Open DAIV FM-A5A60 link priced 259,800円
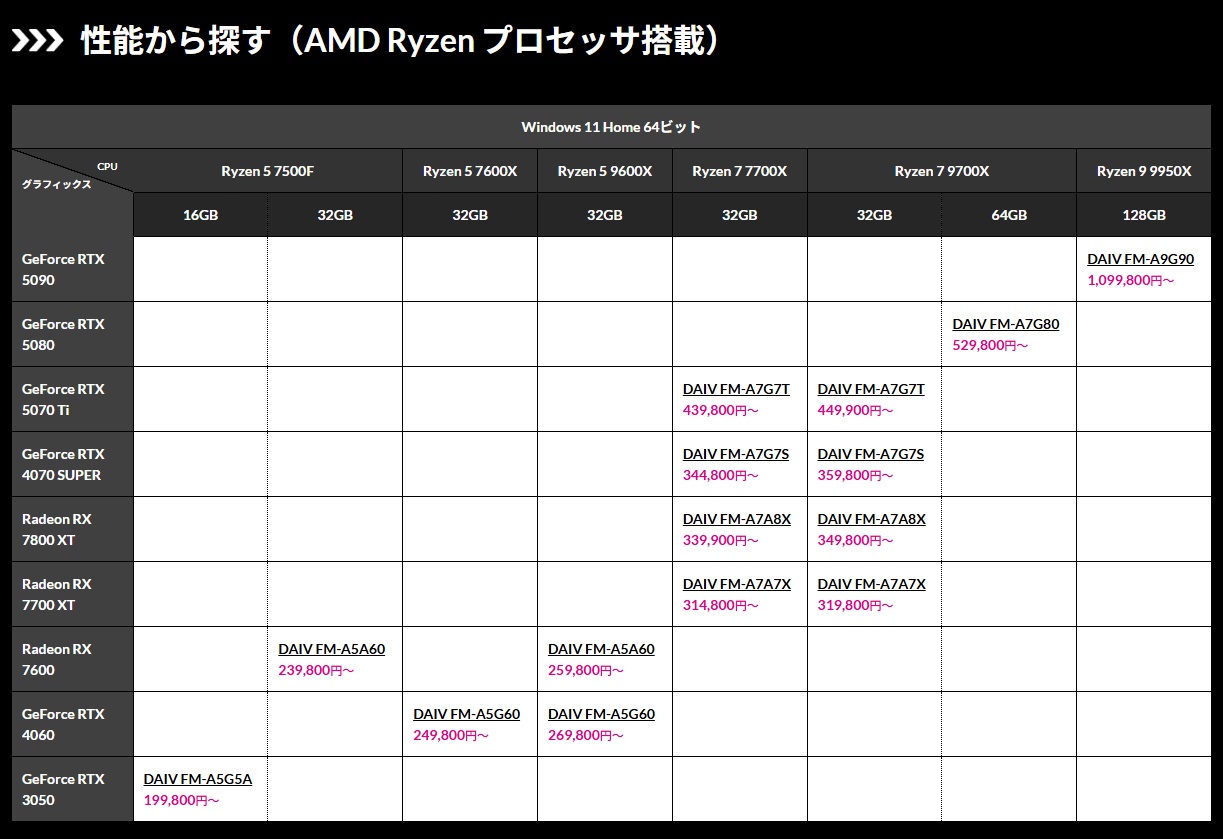1223x839 pixels. (601, 649)
